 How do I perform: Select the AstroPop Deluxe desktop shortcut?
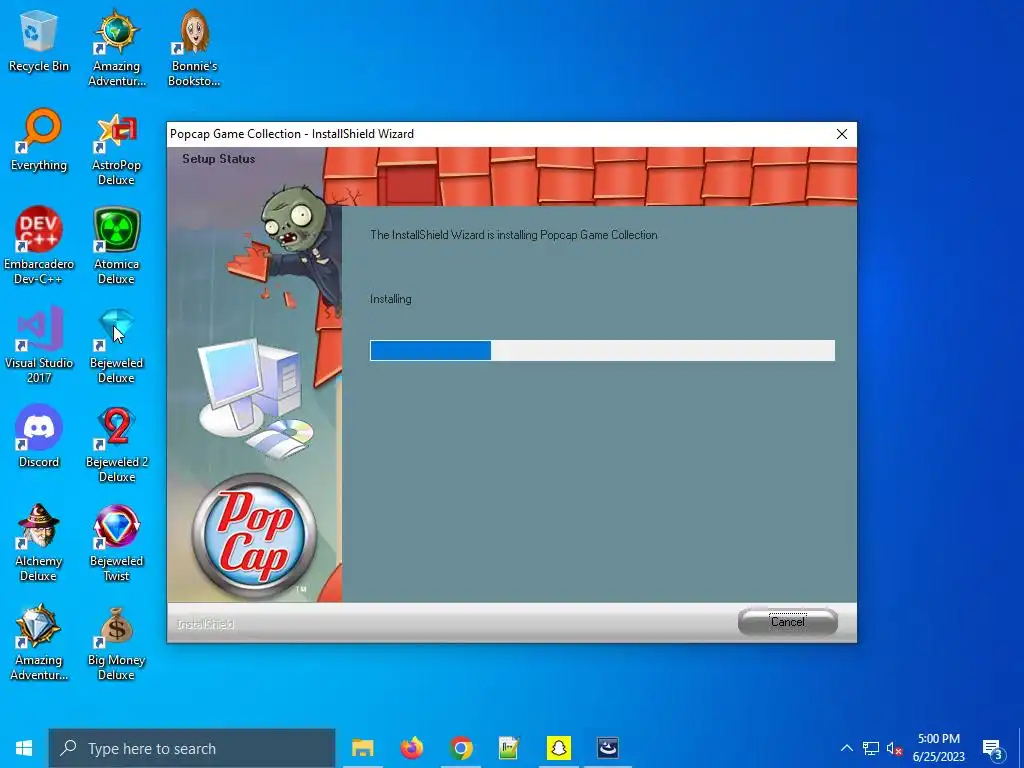(x=117, y=149)
